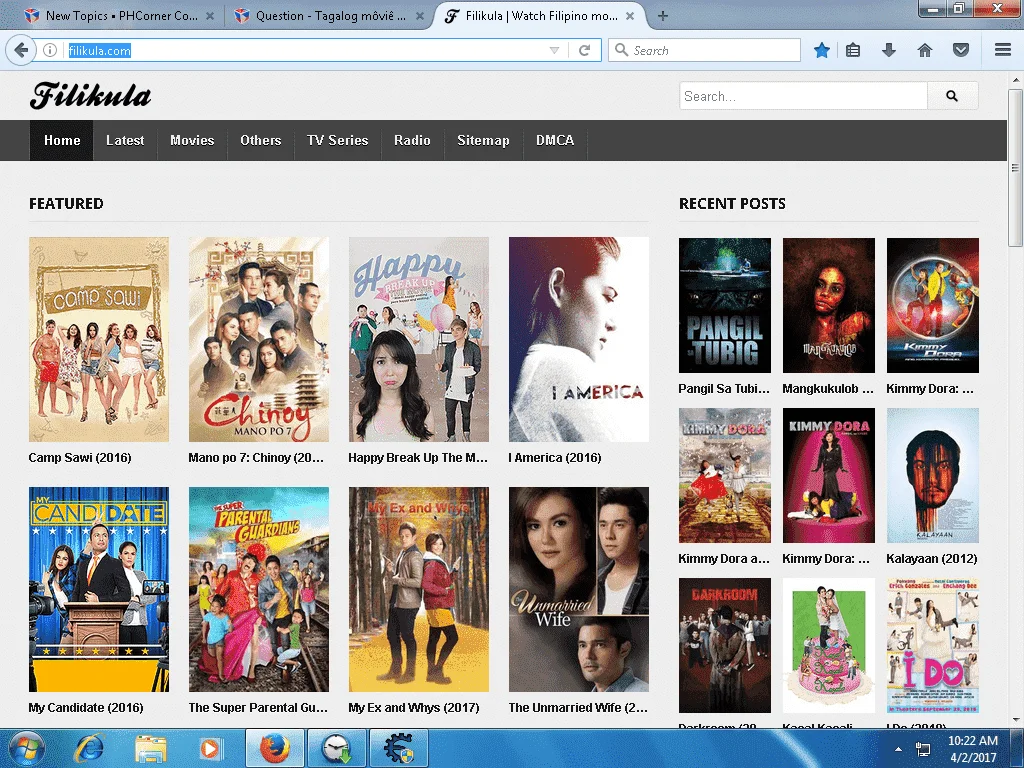Go back with the browser back arrow
The height and width of the screenshot is (768, 1024).
click(x=22, y=50)
